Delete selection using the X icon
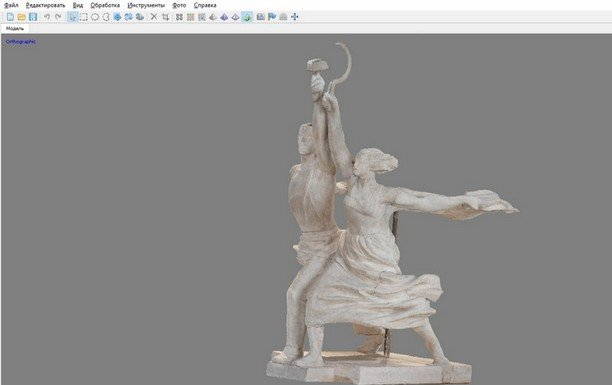 click(154, 17)
